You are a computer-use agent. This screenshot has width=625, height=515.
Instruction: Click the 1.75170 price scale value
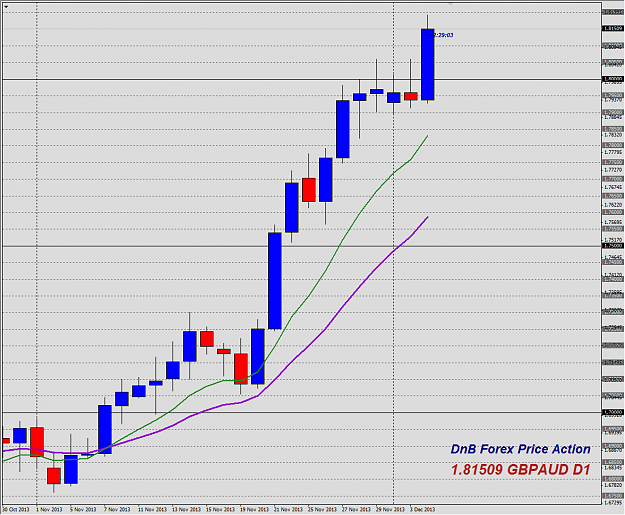point(613,240)
